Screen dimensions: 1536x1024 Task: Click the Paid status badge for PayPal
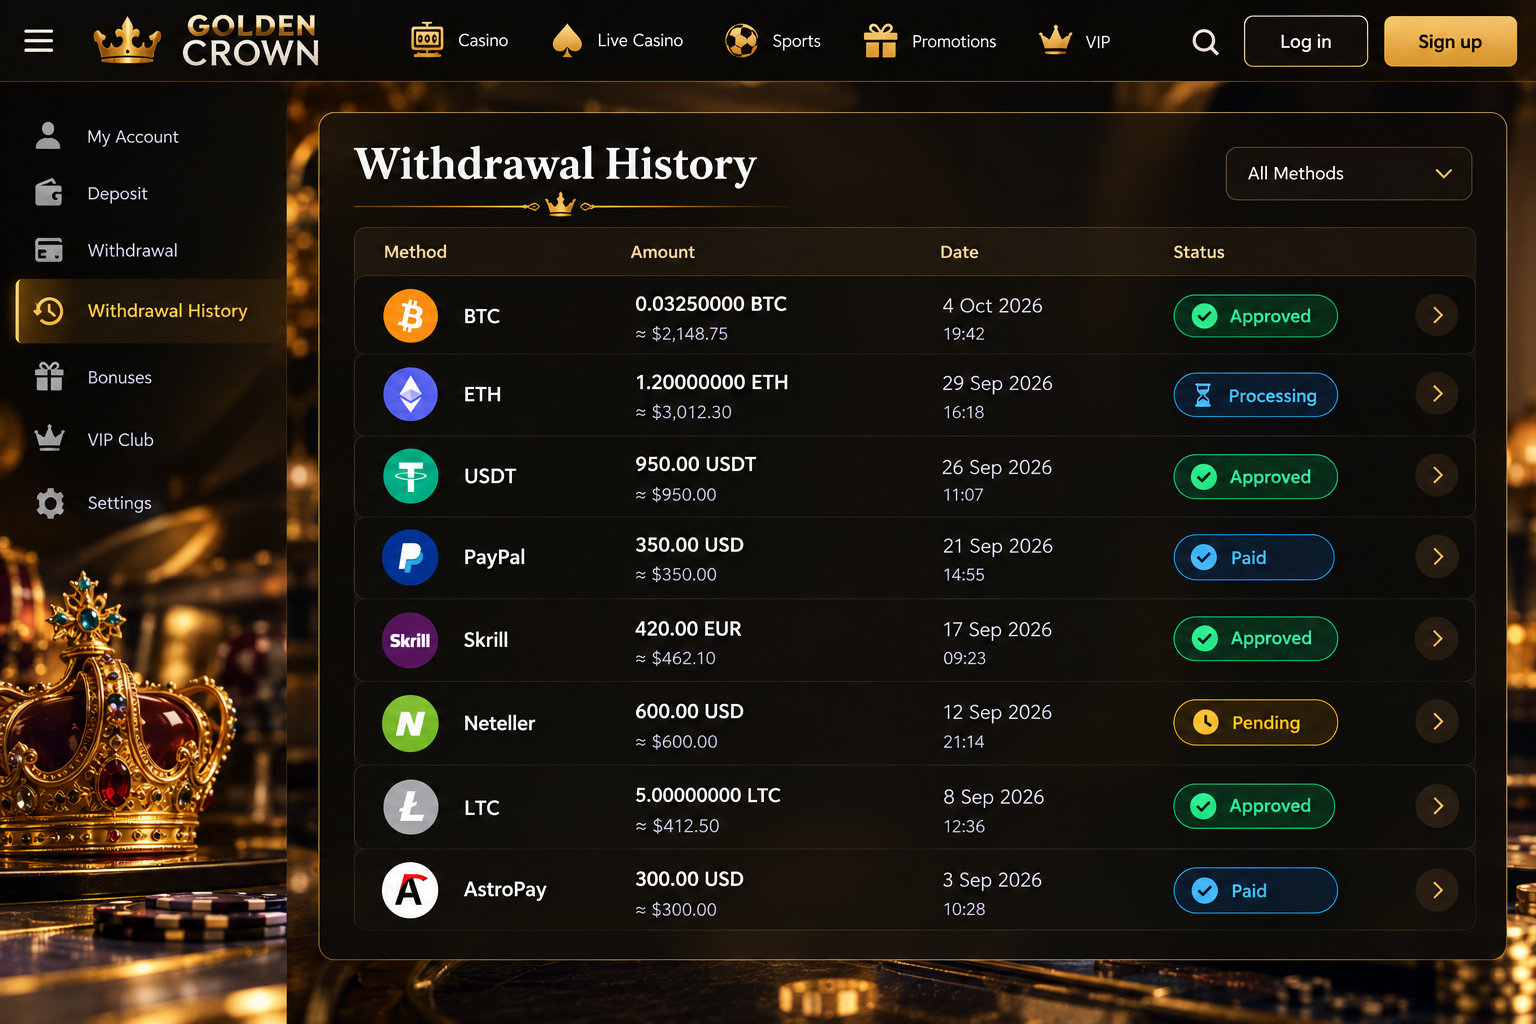click(1253, 557)
